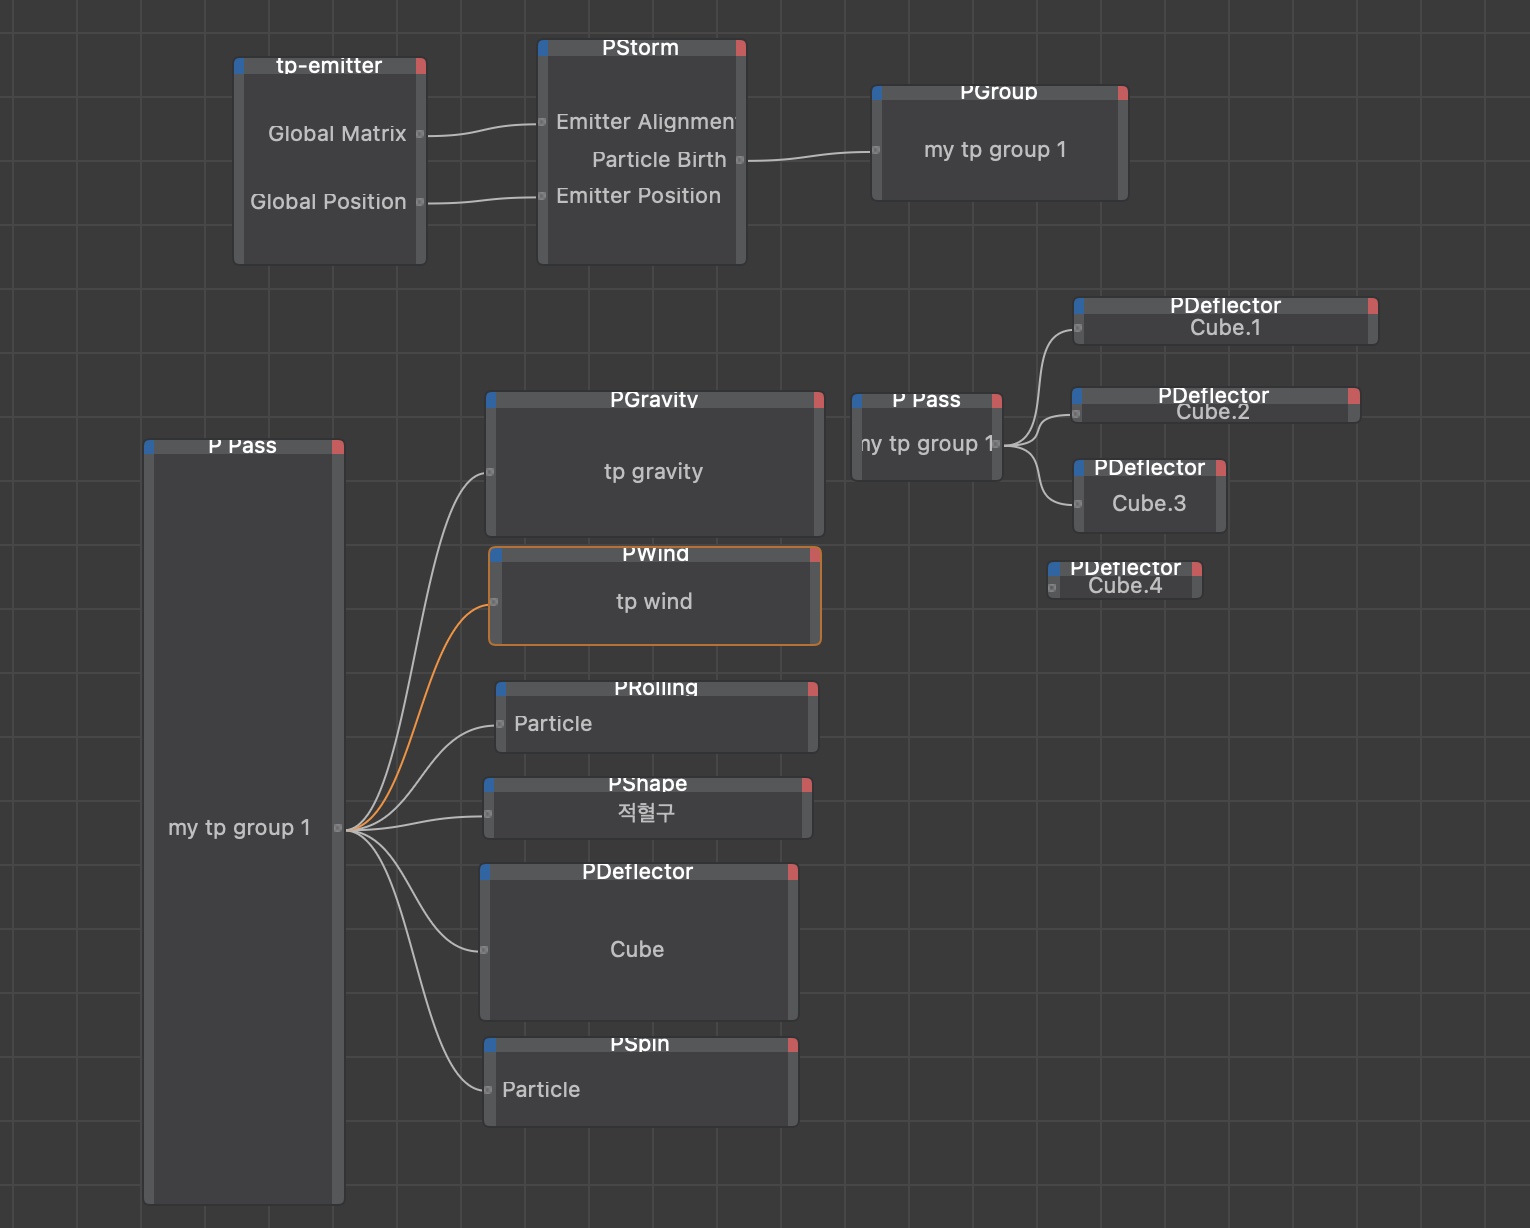Click the Particle Birth output port on PStorm
Screen dimensions: 1530x1228
coord(740,160)
